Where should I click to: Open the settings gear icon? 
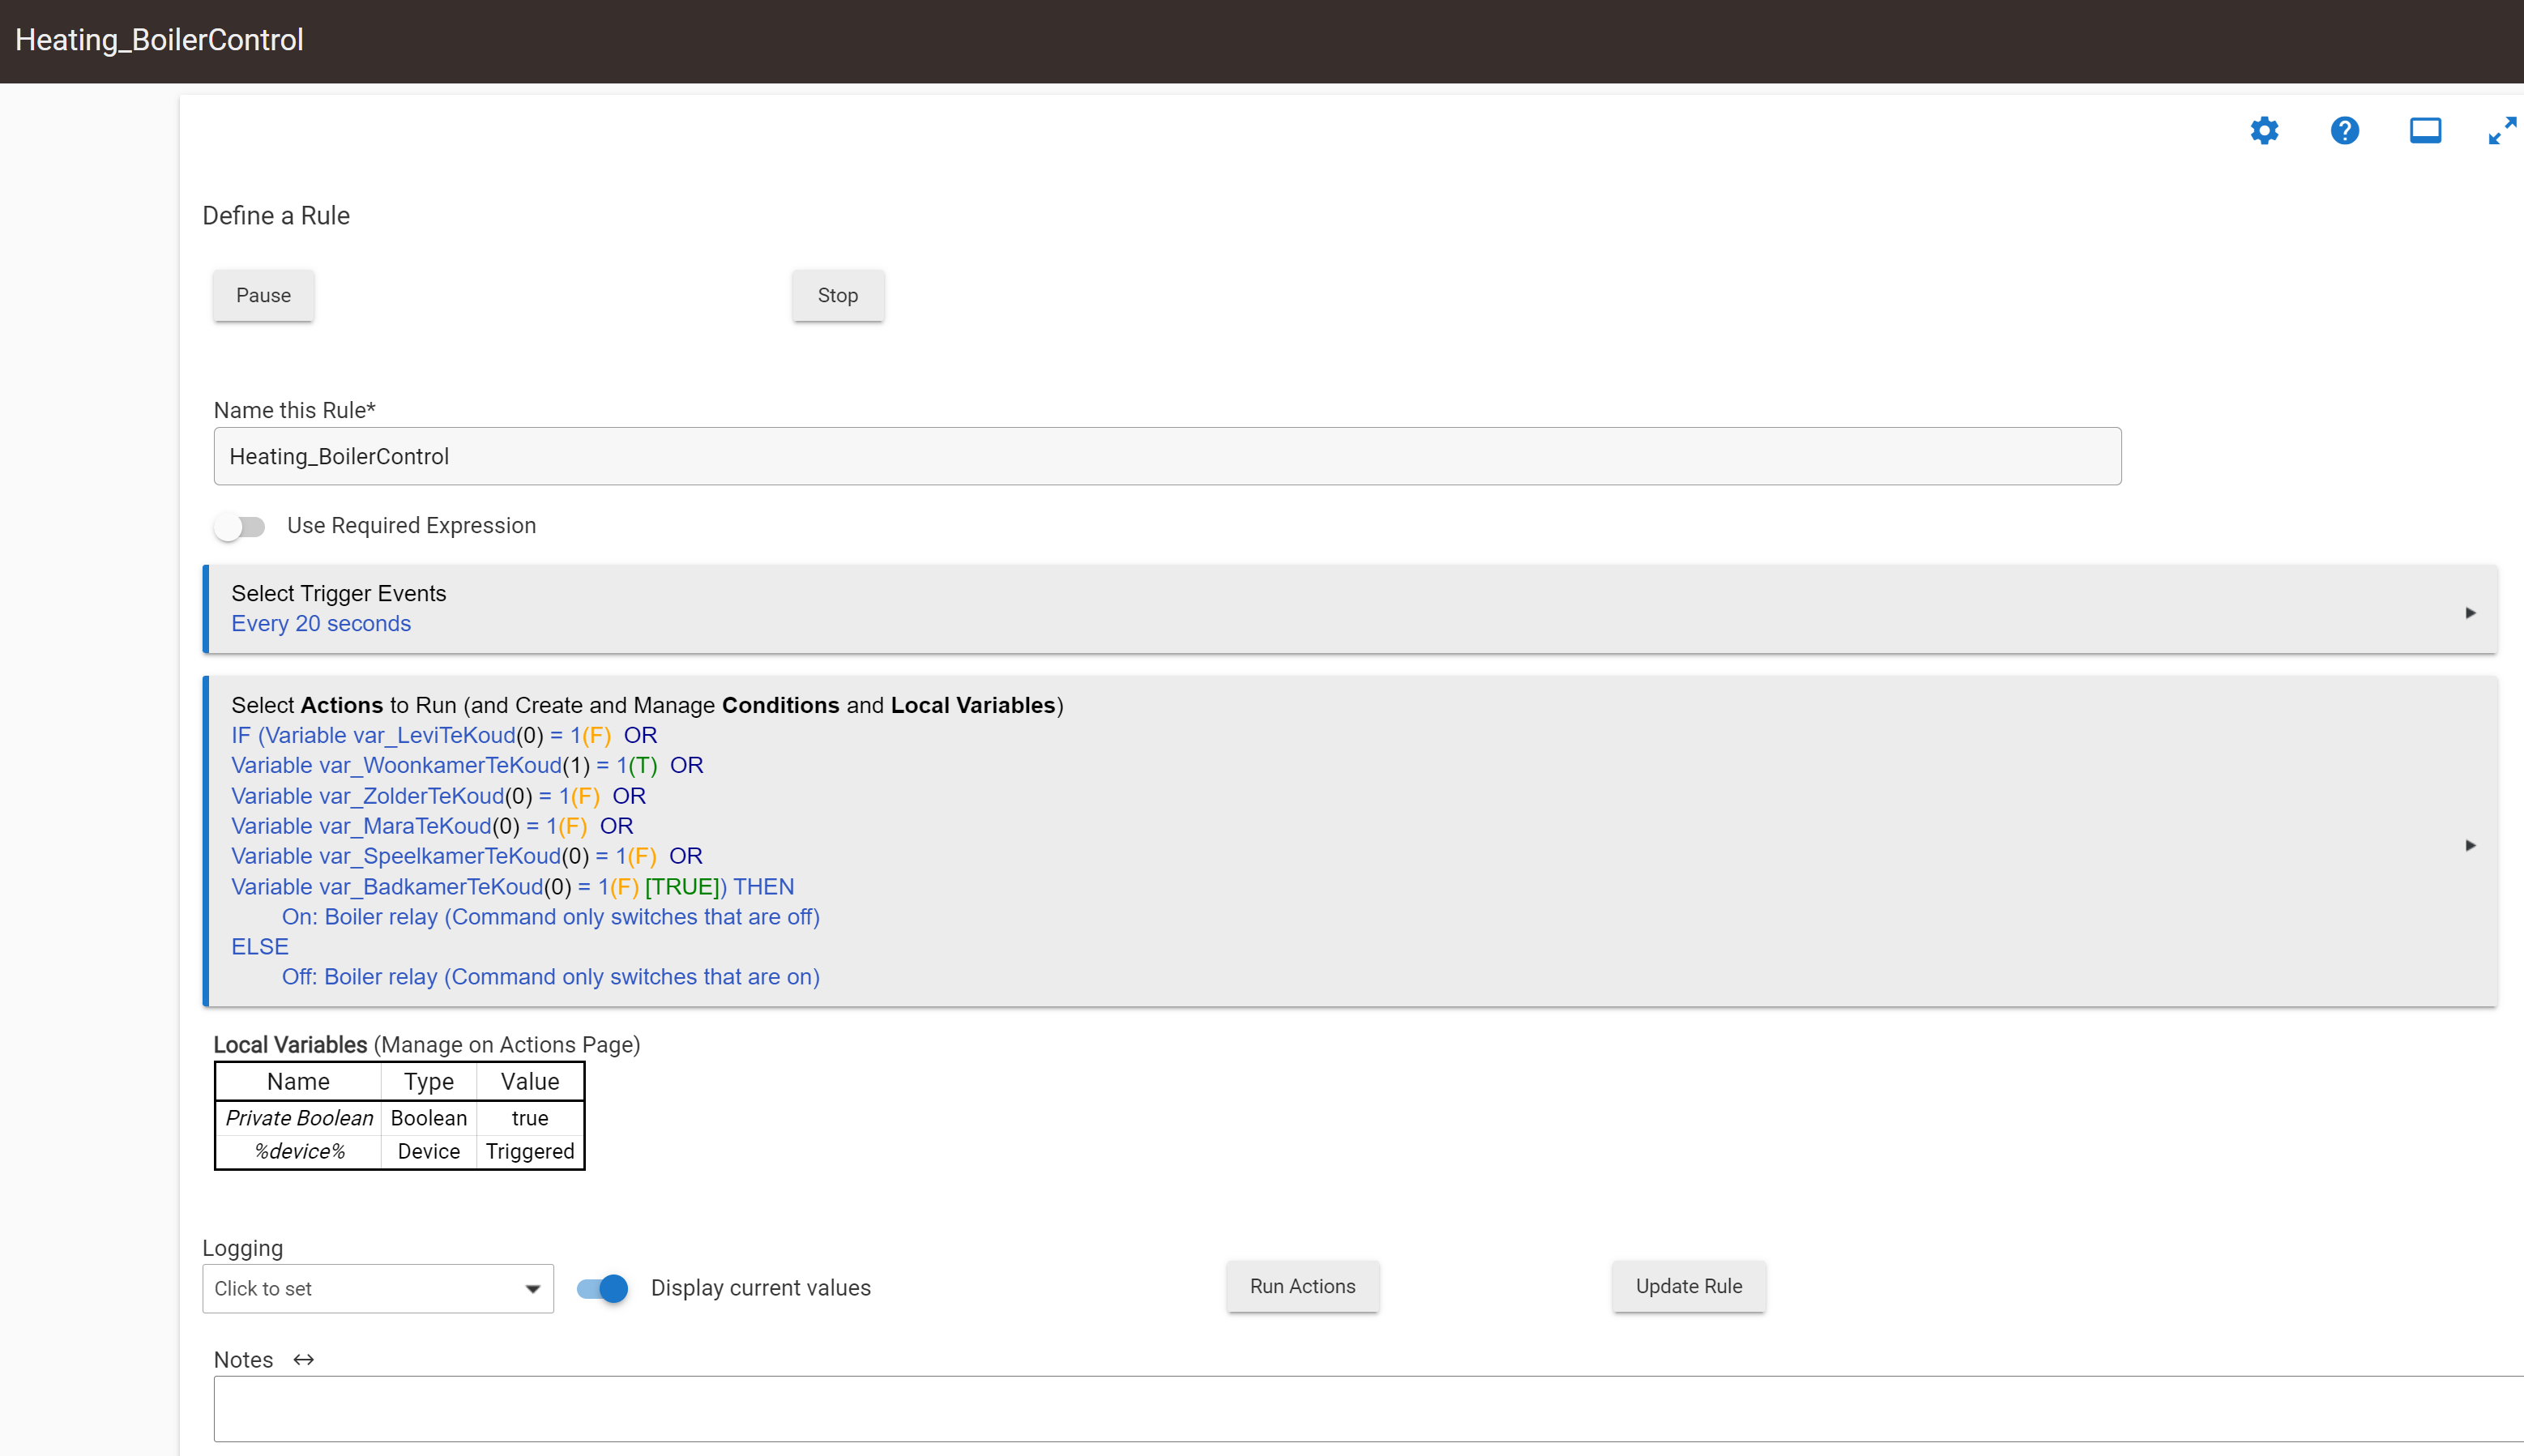(2264, 131)
